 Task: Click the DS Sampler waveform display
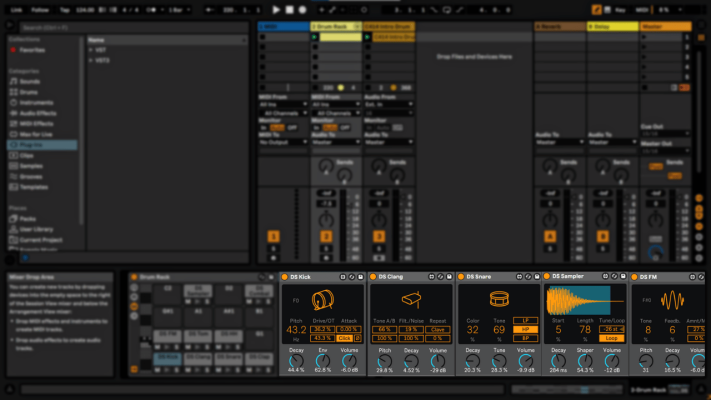point(585,300)
